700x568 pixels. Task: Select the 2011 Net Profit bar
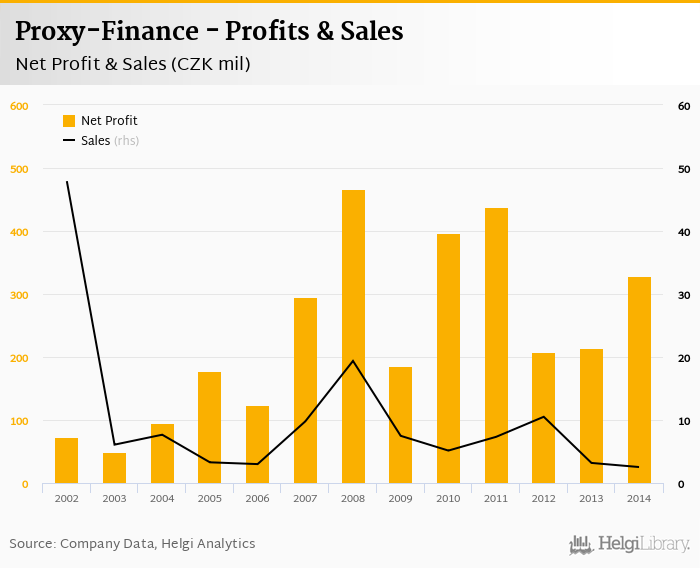point(496,346)
